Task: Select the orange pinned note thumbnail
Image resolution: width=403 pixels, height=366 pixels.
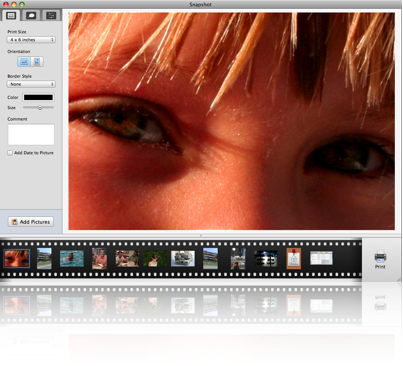Action: point(294,258)
